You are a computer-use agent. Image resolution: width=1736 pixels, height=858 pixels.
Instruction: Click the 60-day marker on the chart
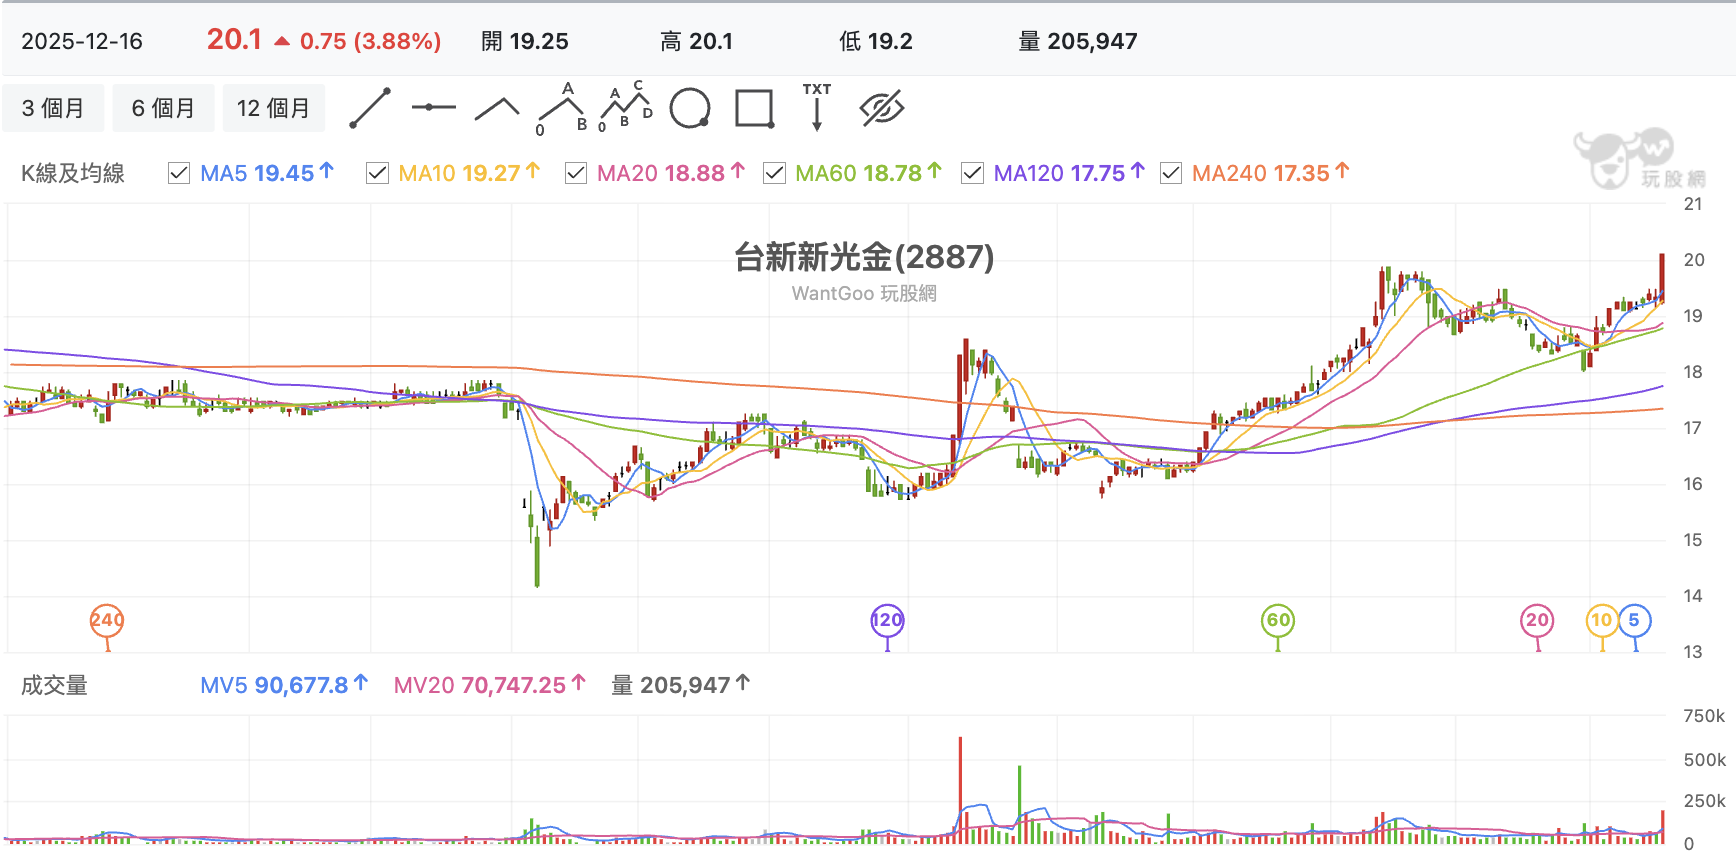point(1278,620)
